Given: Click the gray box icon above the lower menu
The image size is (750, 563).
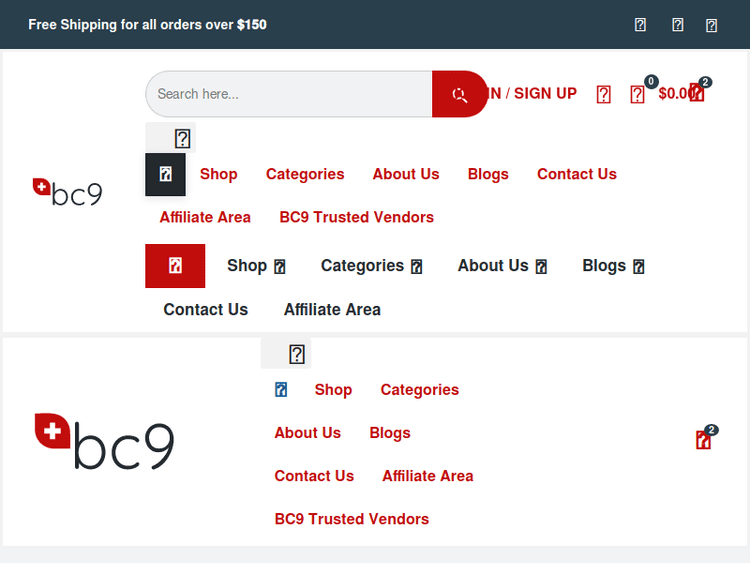Looking at the screenshot, I should click(296, 354).
